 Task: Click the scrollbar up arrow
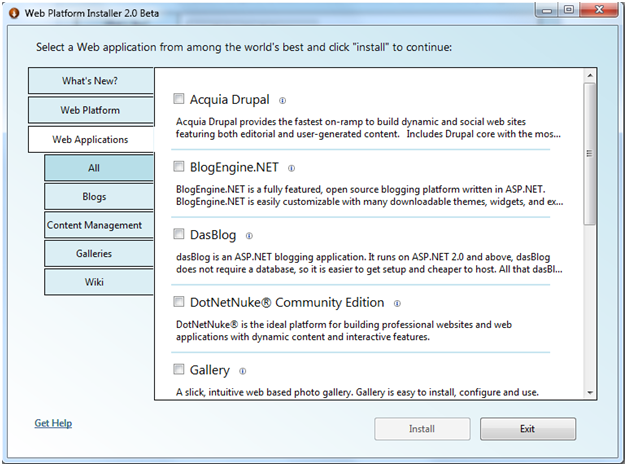click(x=590, y=76)
